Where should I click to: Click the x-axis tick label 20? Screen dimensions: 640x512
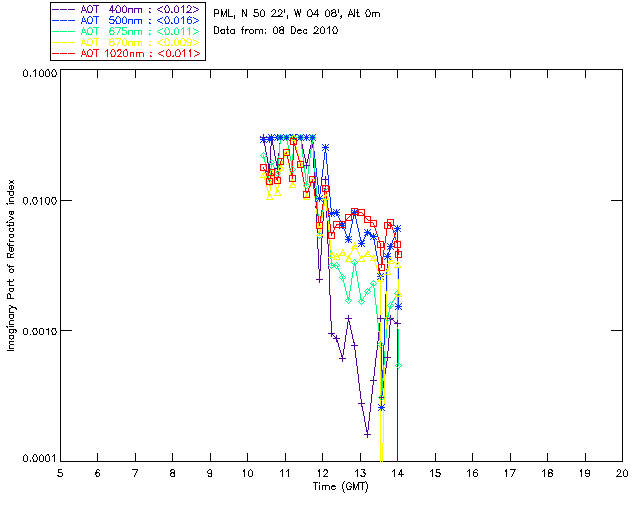622,474
